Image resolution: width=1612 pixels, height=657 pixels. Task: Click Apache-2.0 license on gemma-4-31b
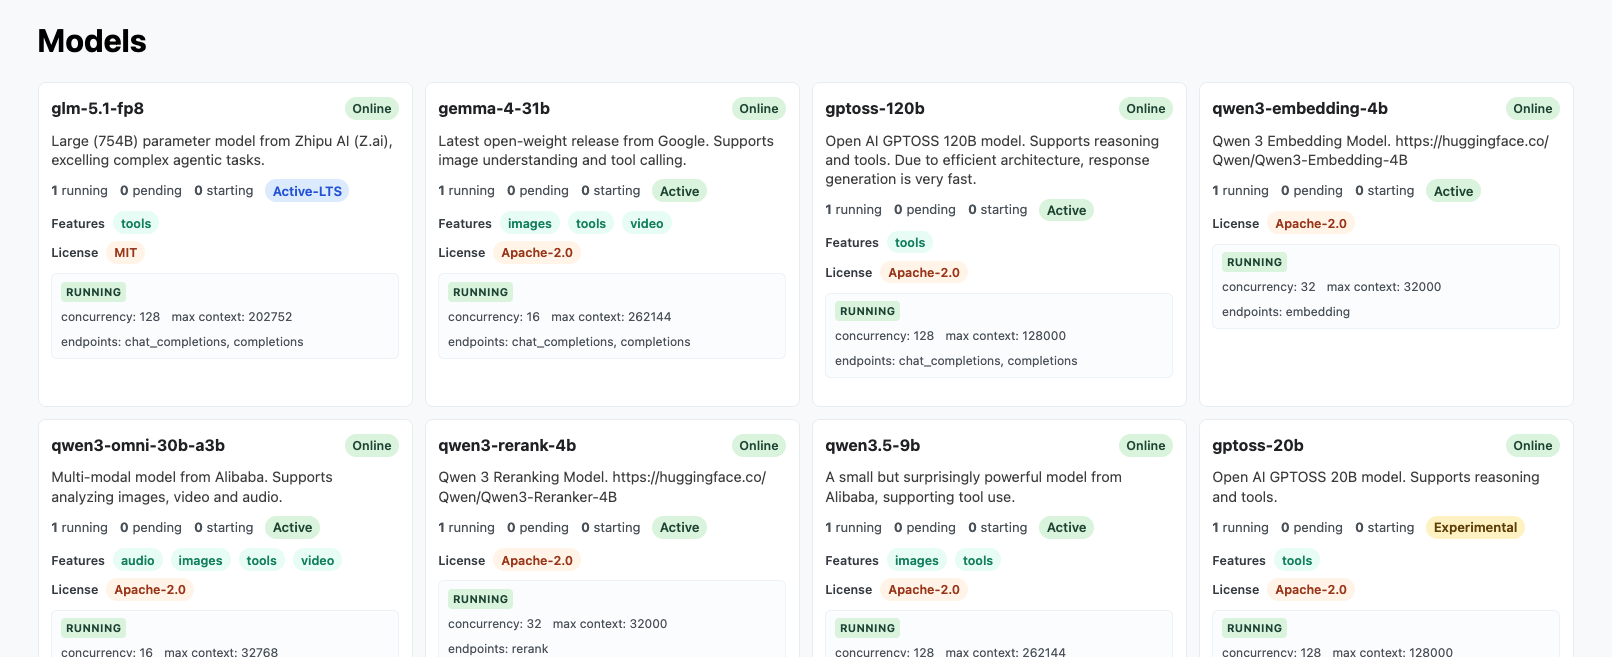pyautogui.click(x=537, y=252)
